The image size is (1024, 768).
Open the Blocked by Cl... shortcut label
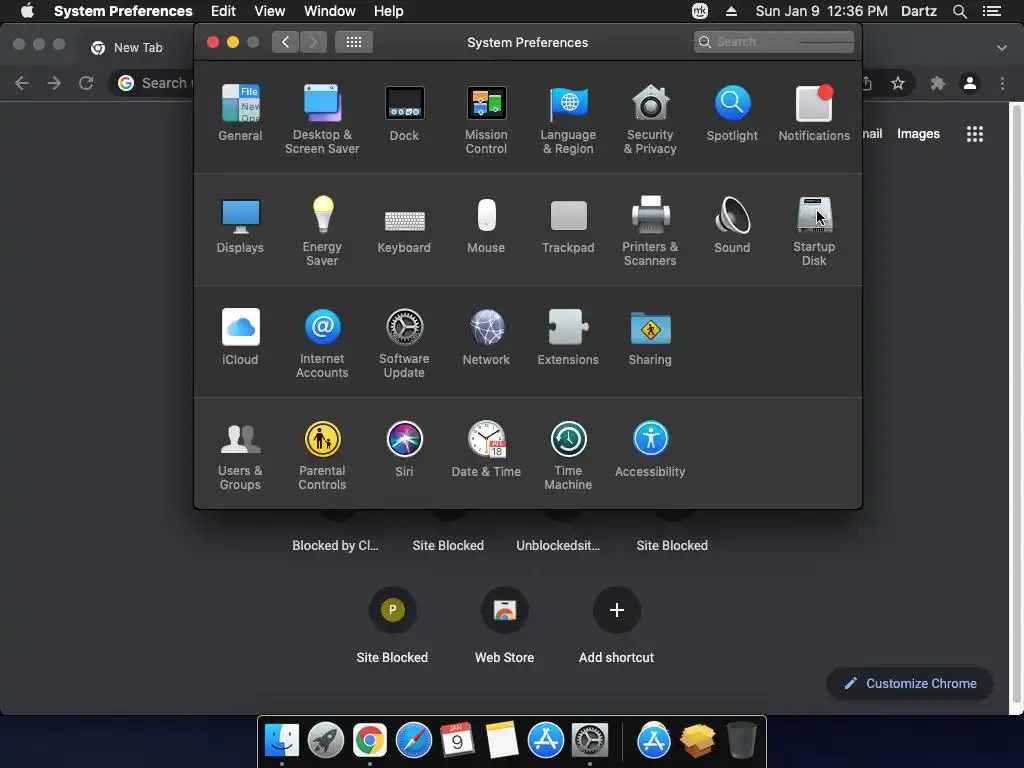336,545
